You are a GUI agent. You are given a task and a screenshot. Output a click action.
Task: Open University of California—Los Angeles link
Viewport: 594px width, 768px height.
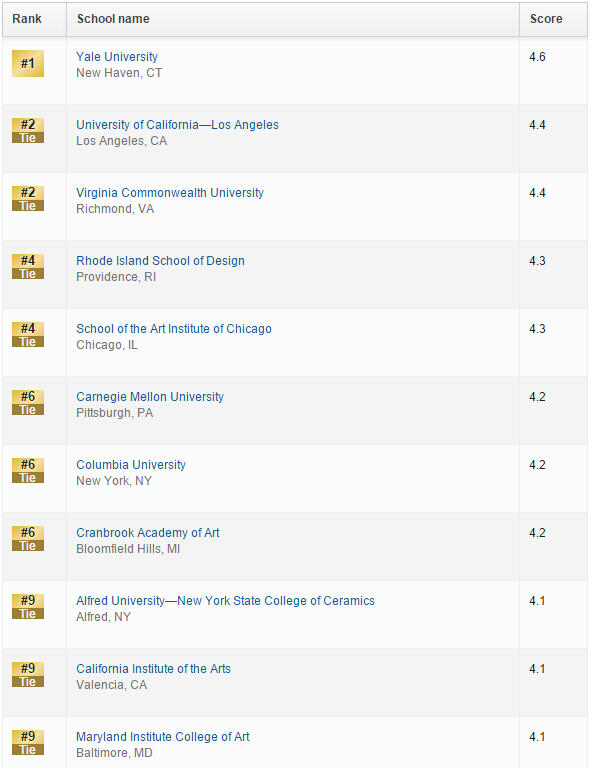click(177, 125)
